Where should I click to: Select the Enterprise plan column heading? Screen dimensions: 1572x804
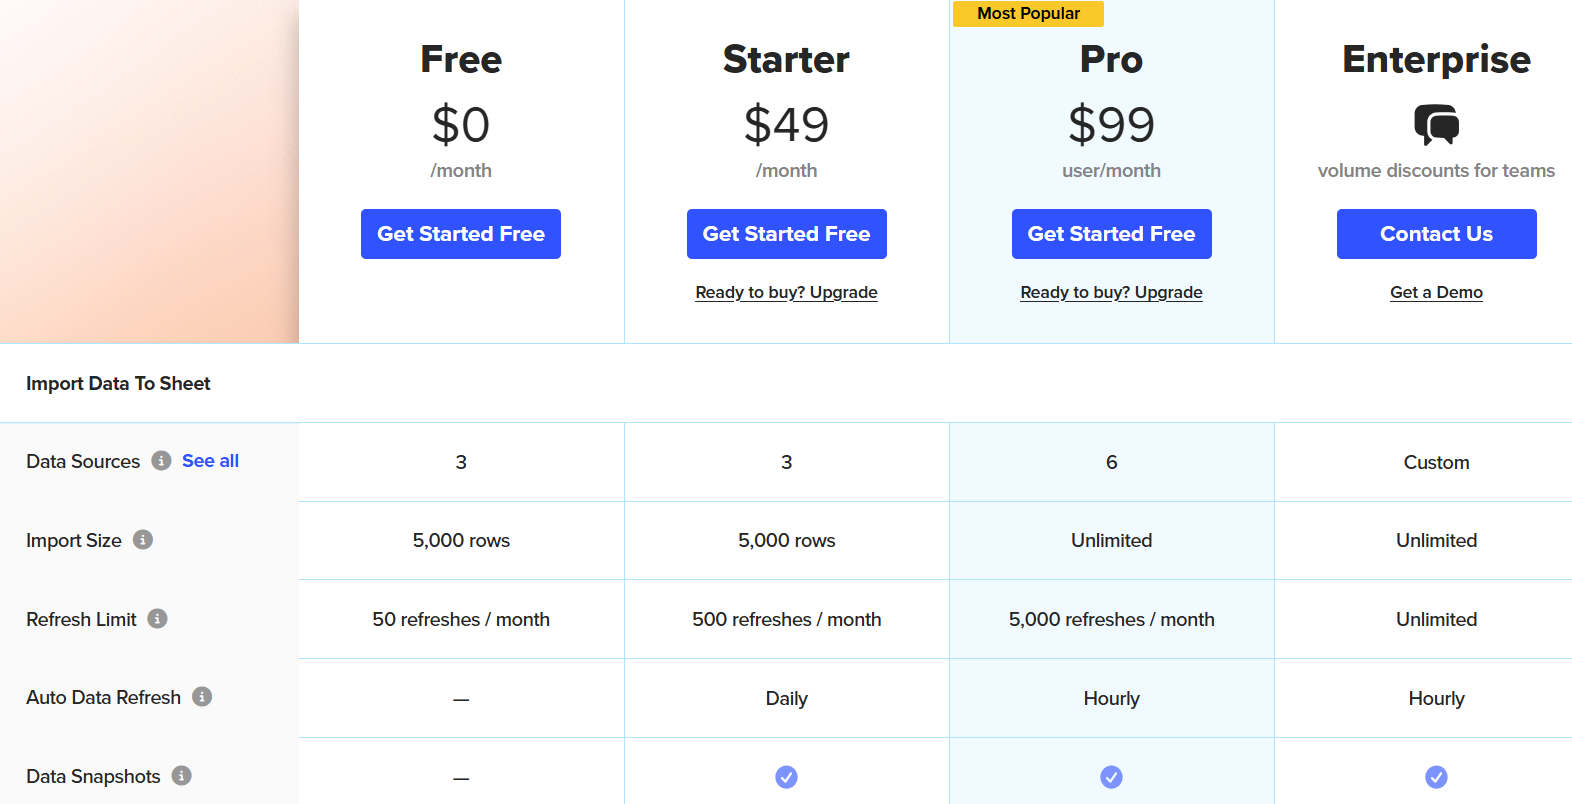click(1436, 60)
